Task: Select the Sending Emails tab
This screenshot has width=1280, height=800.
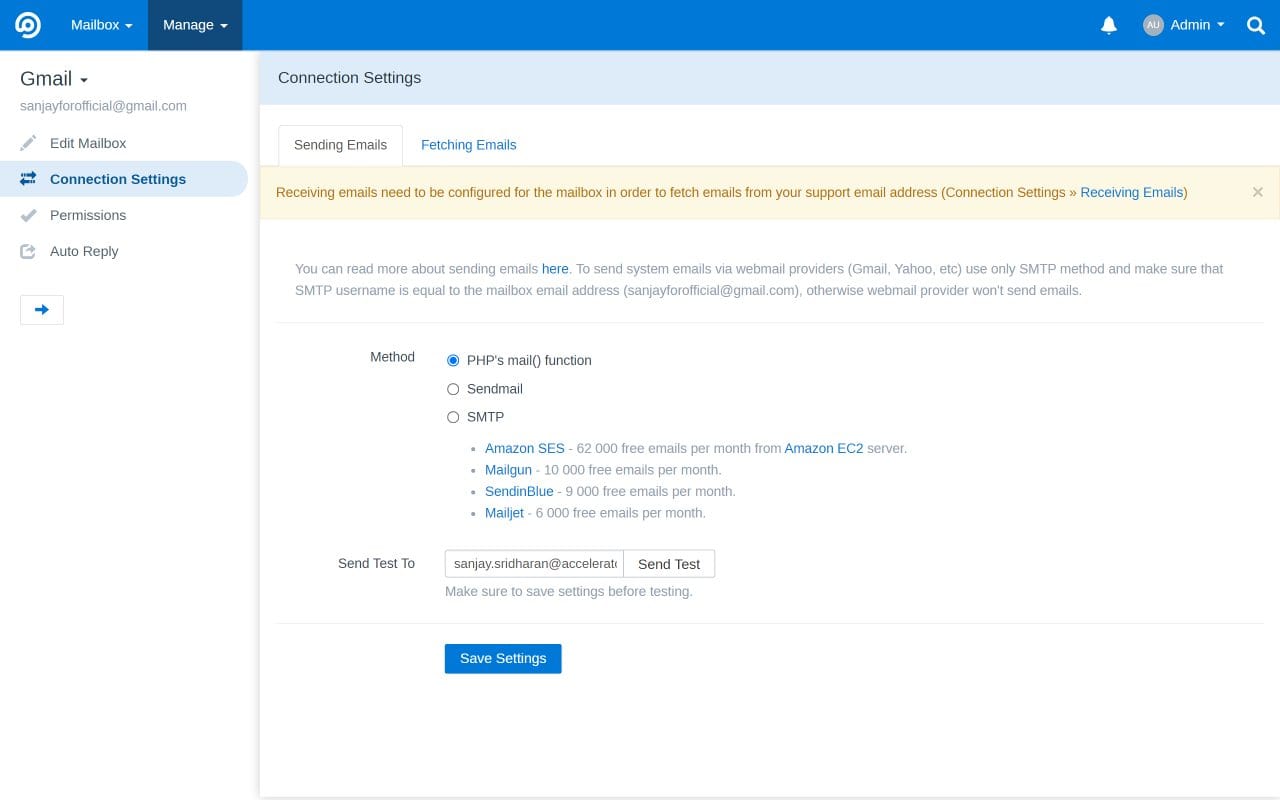Action: point(340,145)
